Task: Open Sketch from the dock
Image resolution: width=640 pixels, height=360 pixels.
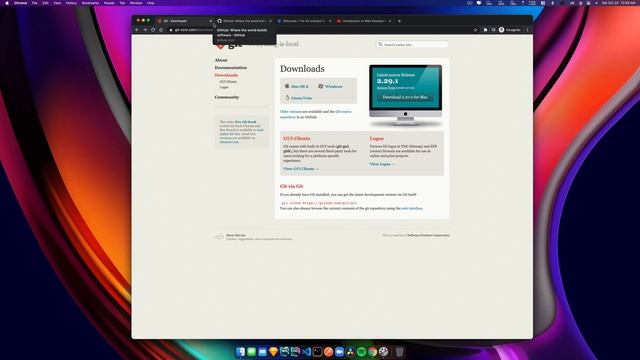Action: pyautogui.click(x=273, y=351)
